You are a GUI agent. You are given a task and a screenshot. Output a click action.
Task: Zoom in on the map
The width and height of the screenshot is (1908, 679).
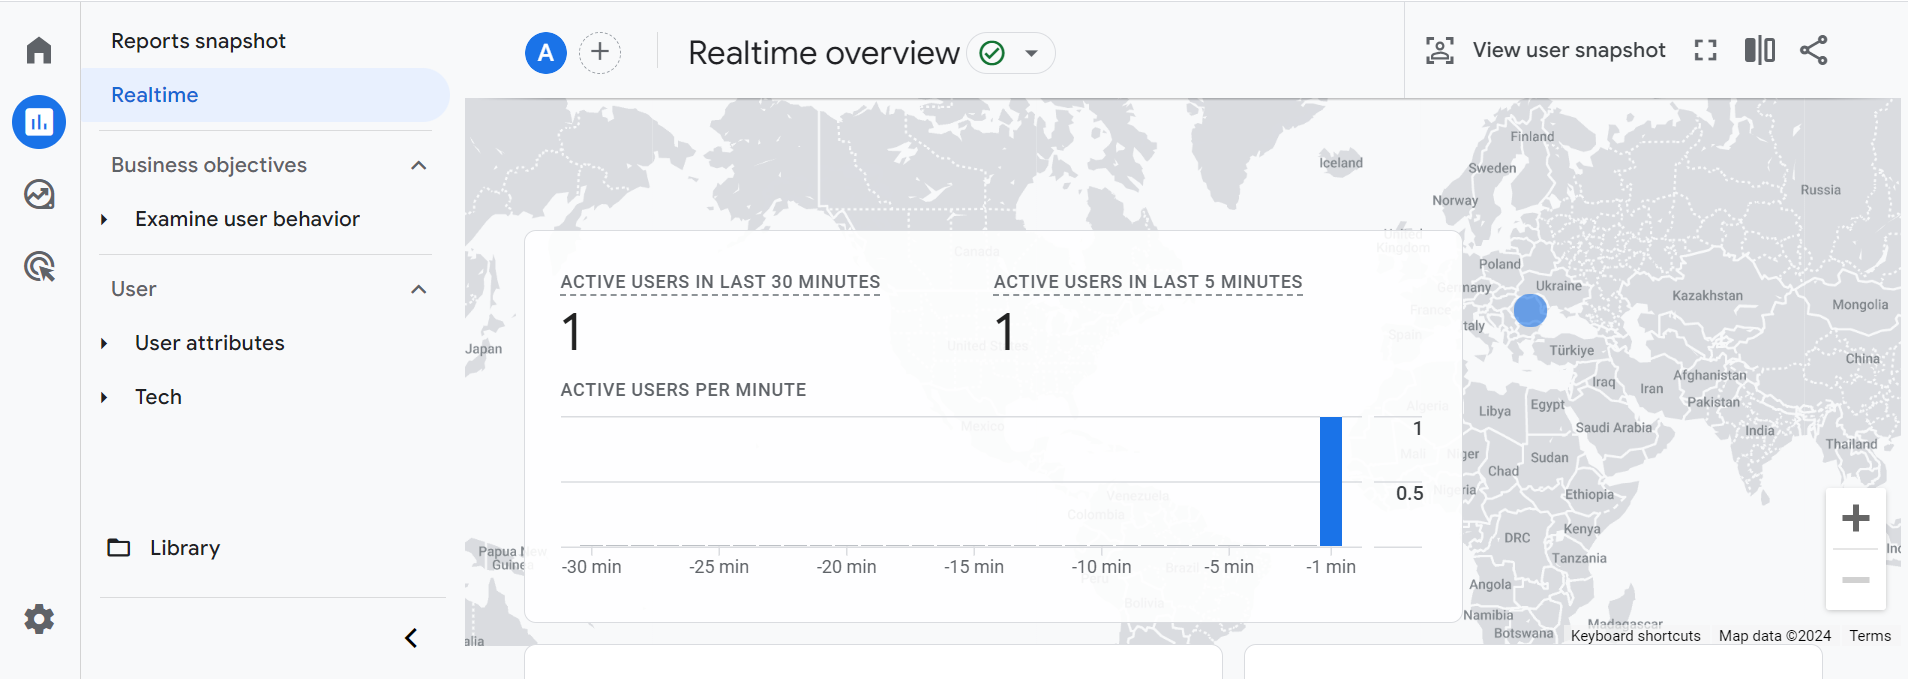point(1855,518)
